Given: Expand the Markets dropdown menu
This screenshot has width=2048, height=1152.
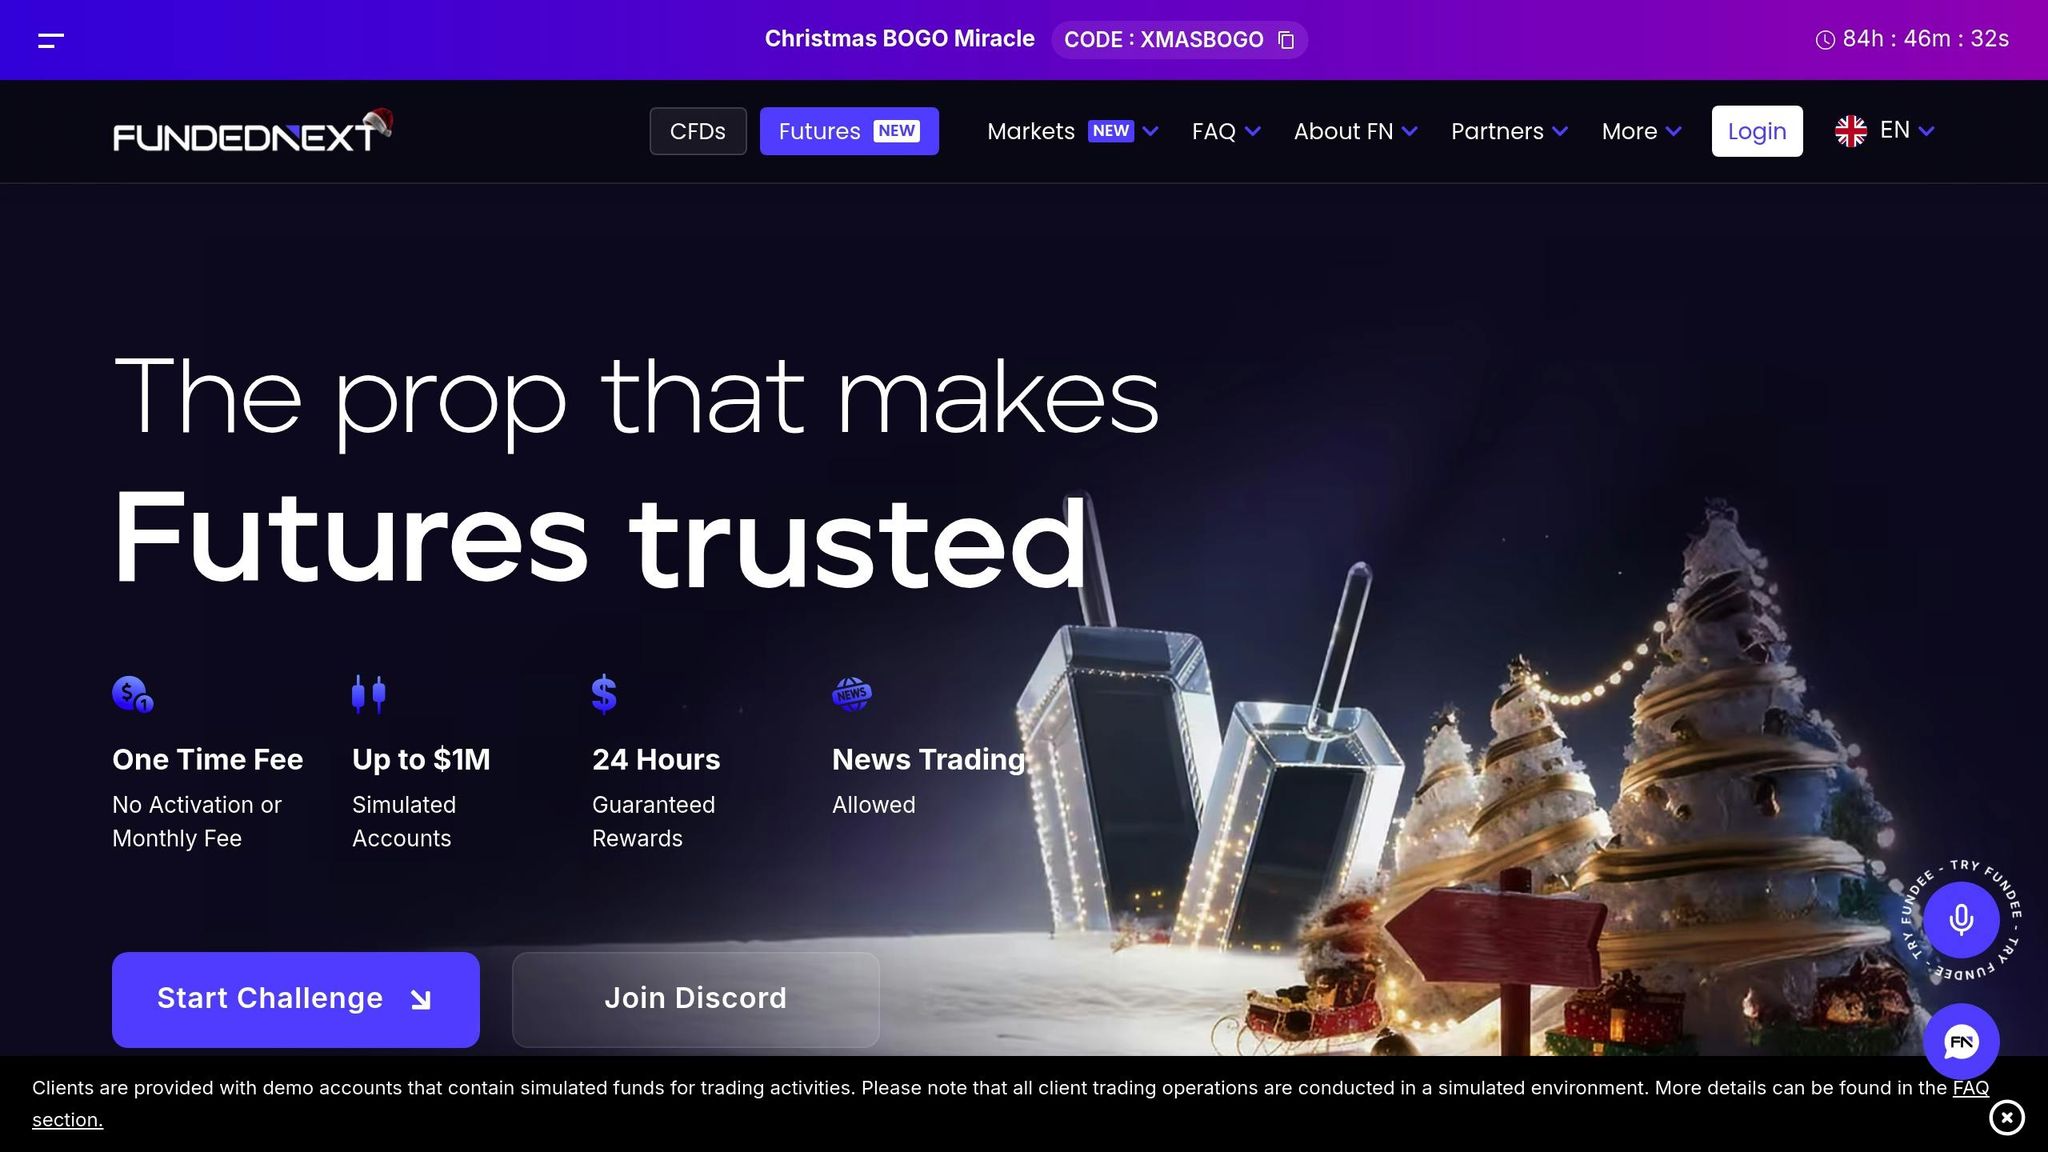Looking at the screenshot, I should [1072, 131].
